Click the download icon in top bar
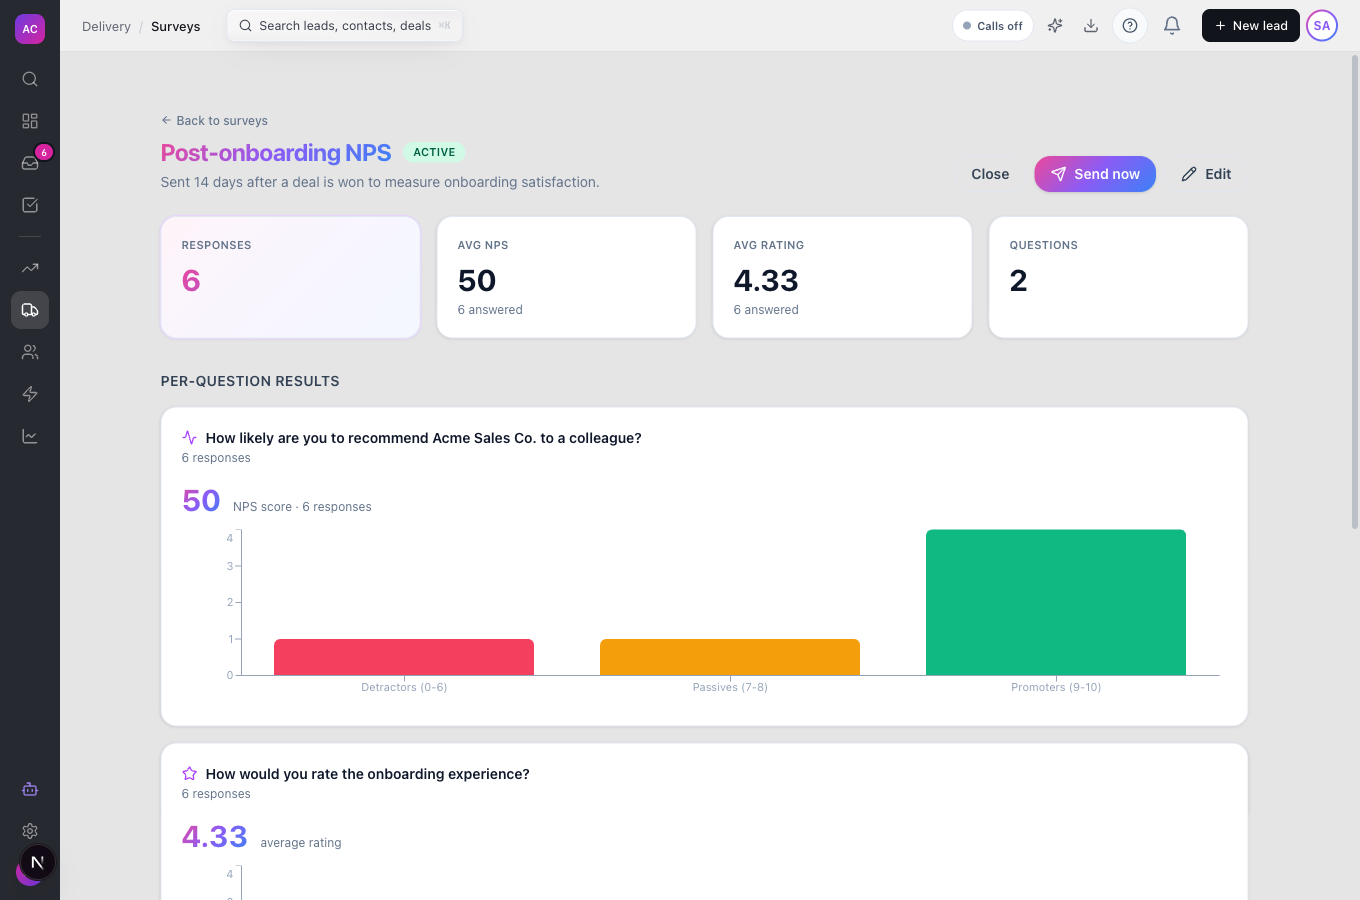Viewport: 1360px width, 900px height. pos(1091,26)
